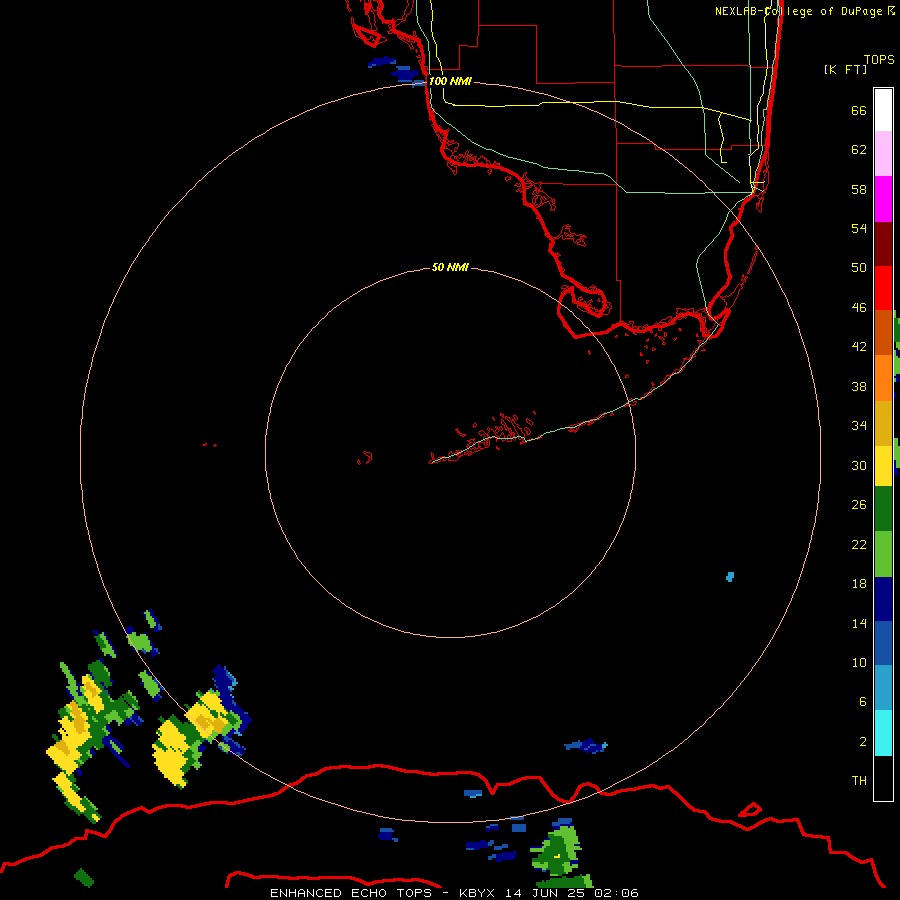Click the 2 legend value
The height and width of the screenshot is (900, 900).
pyautogui.click(x=862, y=741)
